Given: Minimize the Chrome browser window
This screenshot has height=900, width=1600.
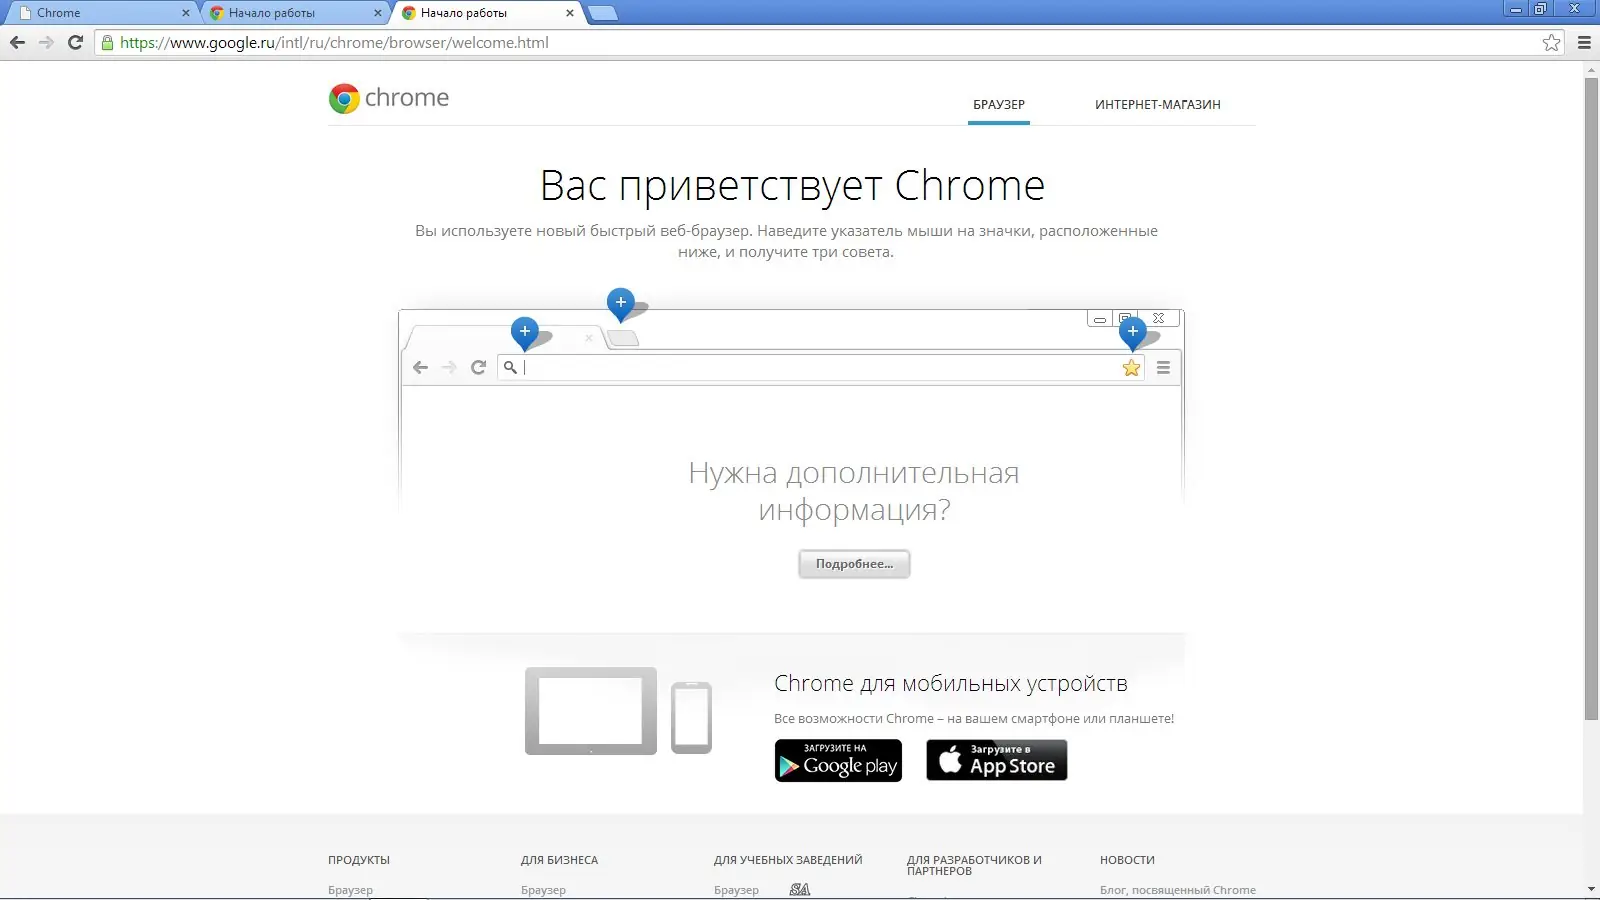Looking at the screenshot, I should tap(1516, 9).
